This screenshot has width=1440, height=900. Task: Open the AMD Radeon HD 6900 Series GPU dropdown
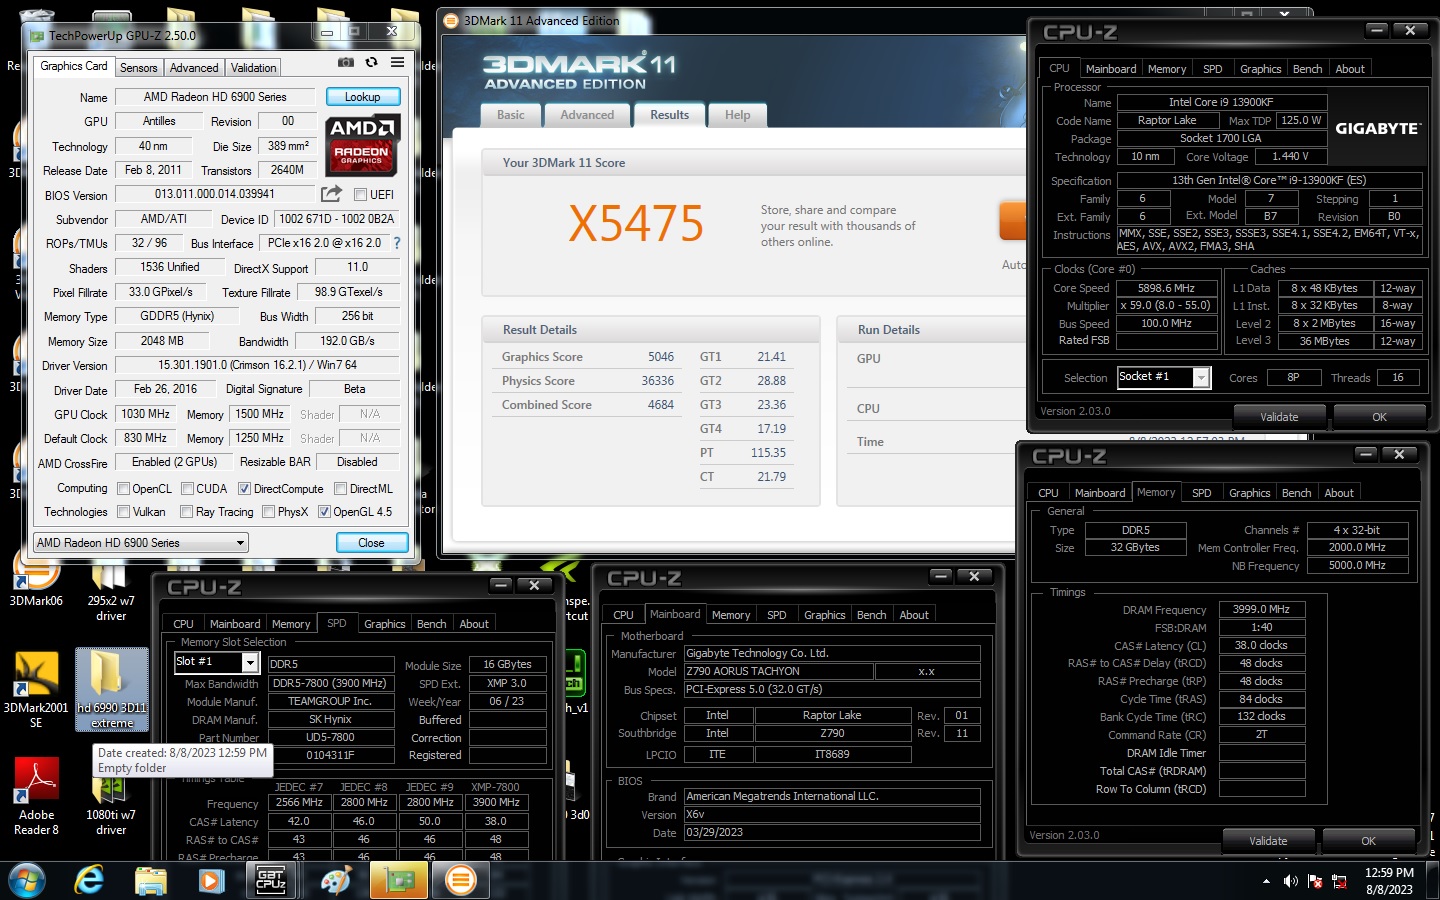click(140, 543)
